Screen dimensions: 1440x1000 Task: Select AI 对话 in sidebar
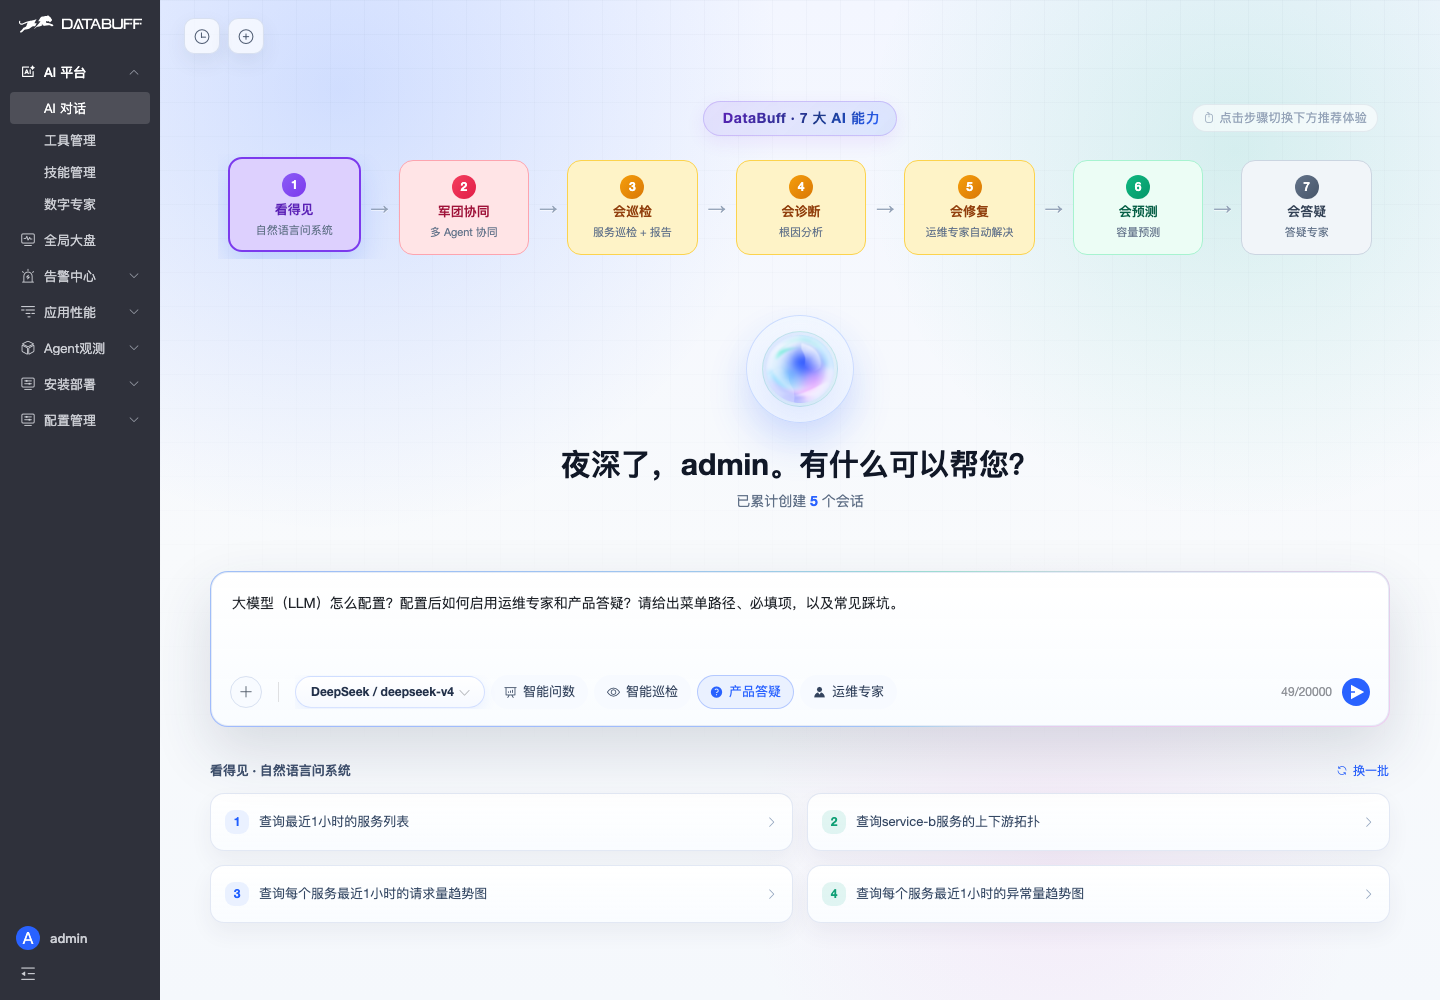(80, 108)
